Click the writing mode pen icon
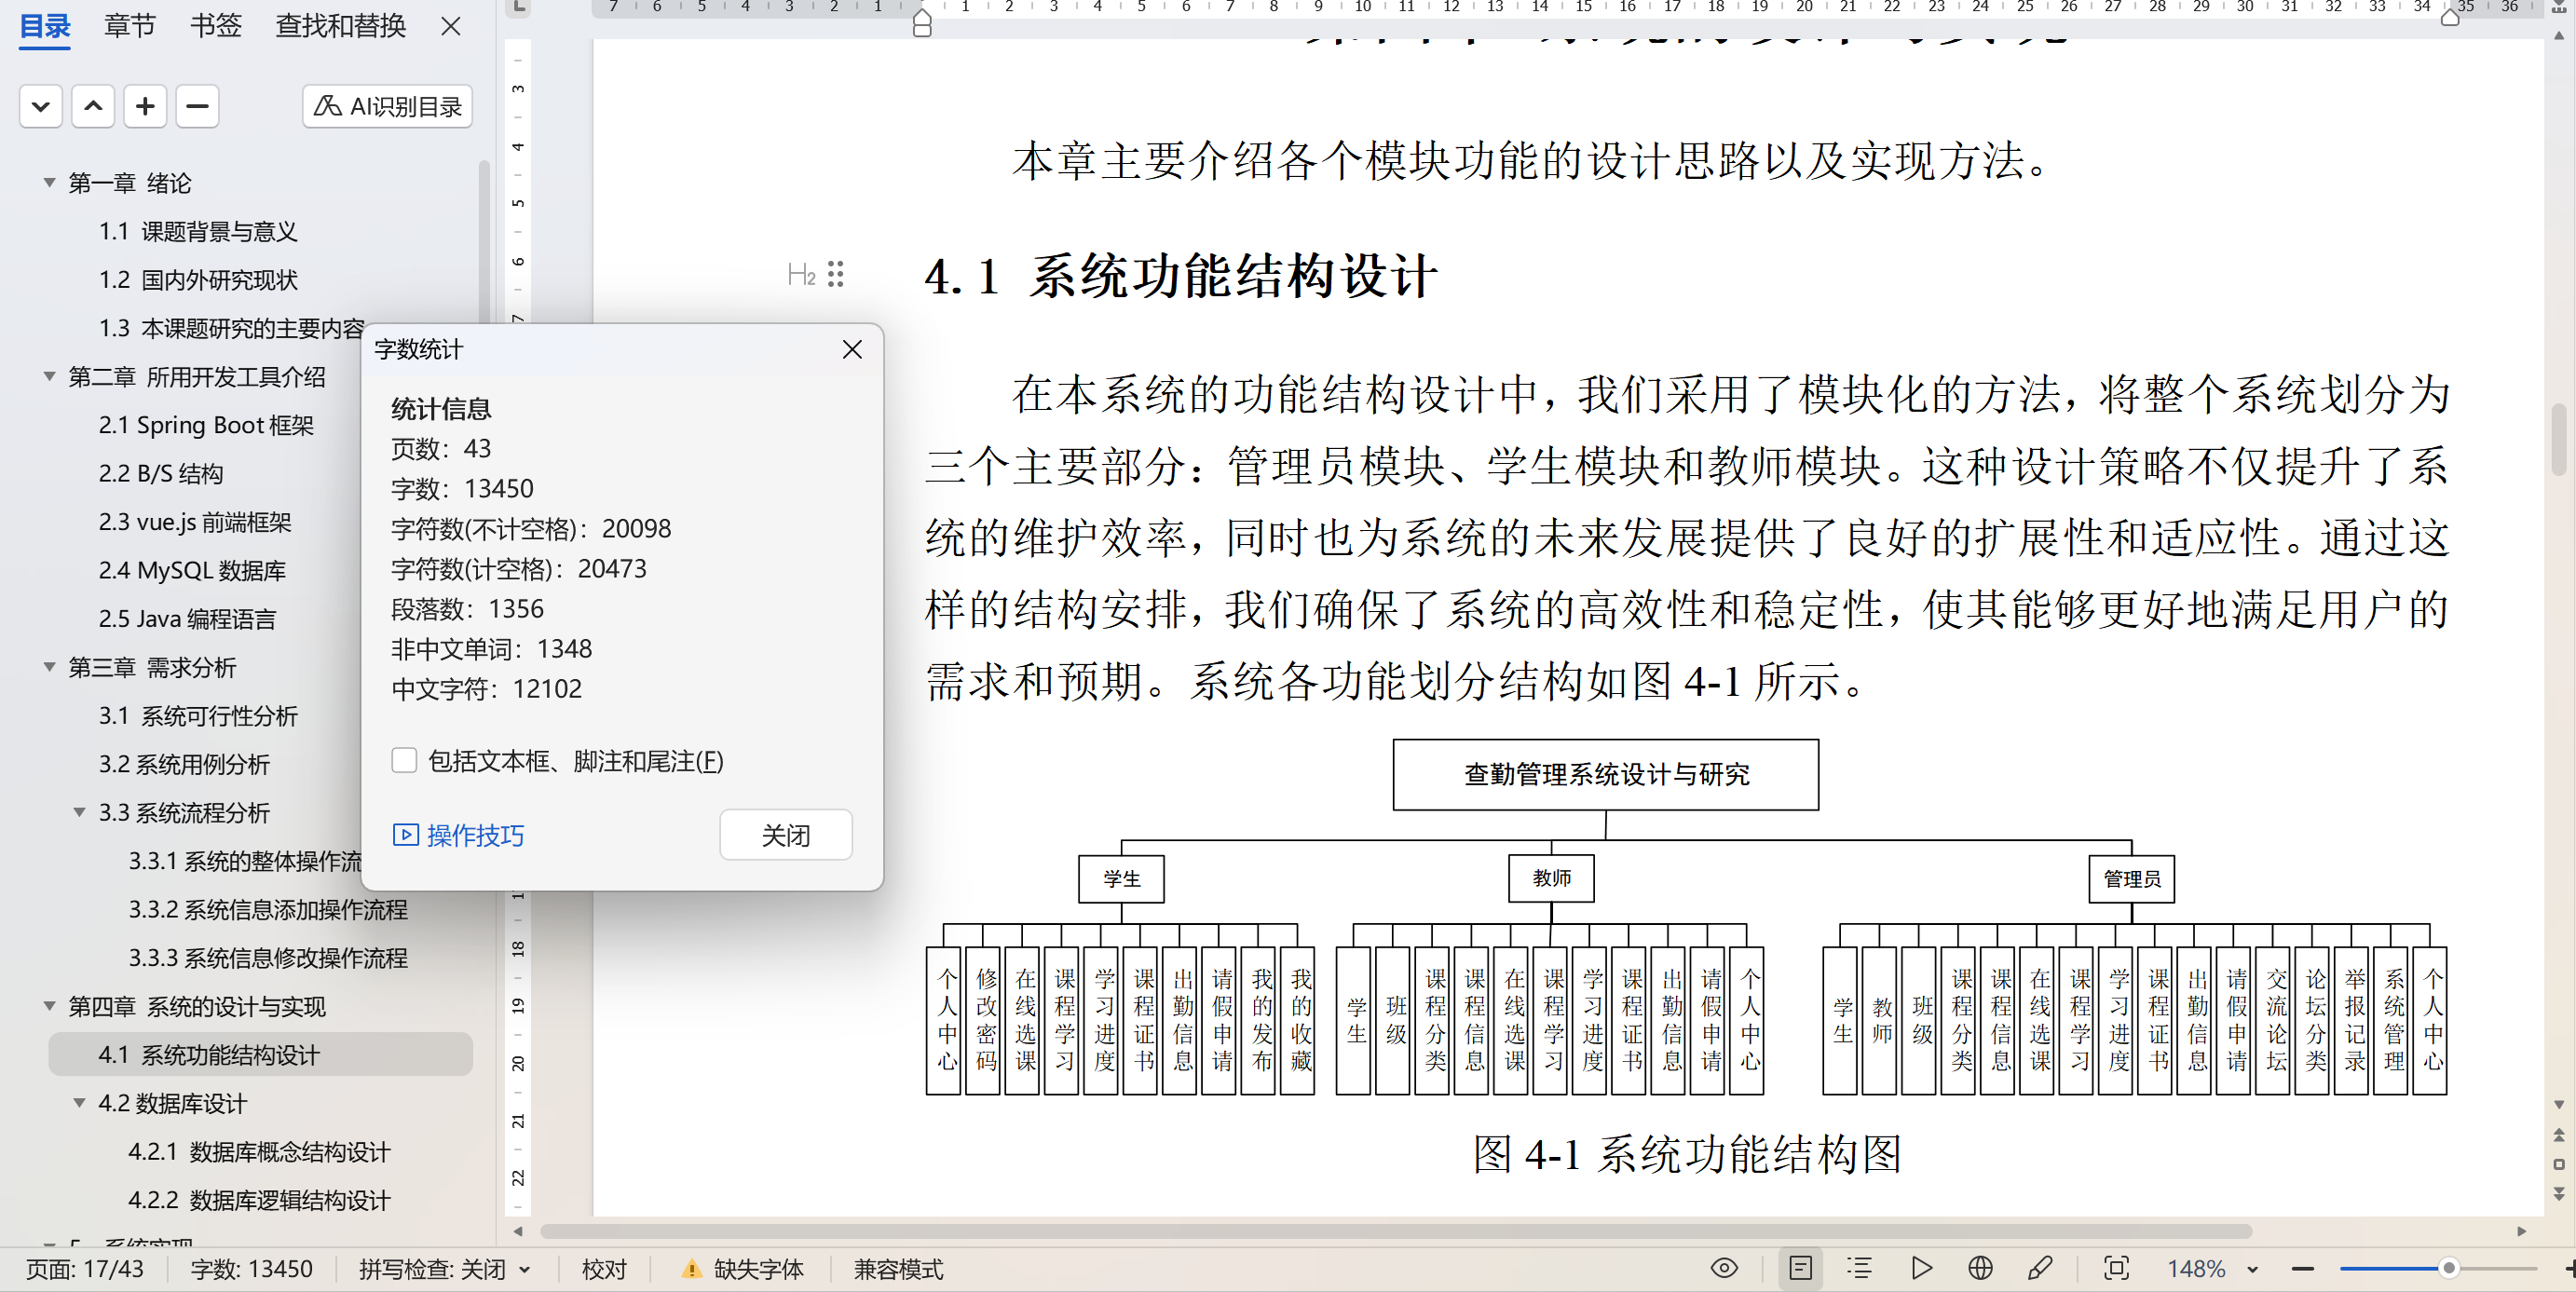Image resolution: width=2576 pixels, height=1292 pixels. pyautogui.click(x=2040, y=1268)
